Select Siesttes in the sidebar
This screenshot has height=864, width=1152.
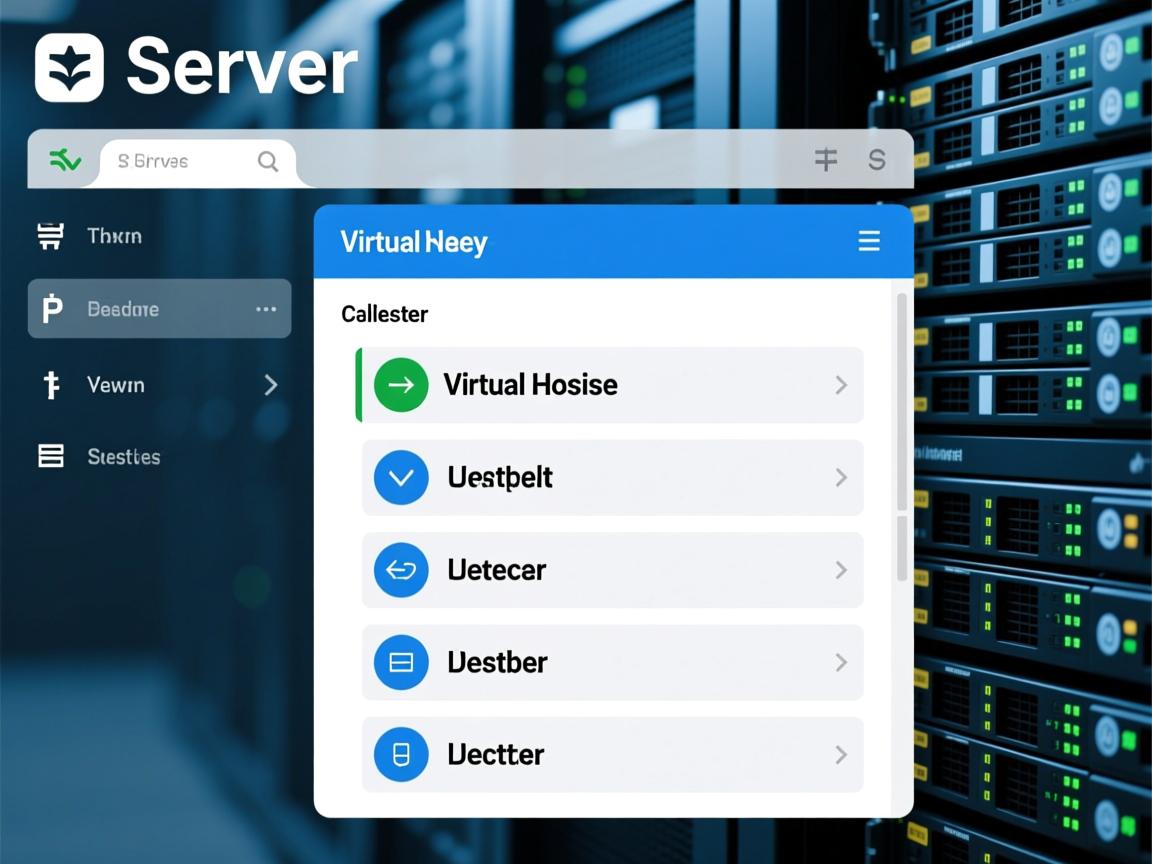123,457
